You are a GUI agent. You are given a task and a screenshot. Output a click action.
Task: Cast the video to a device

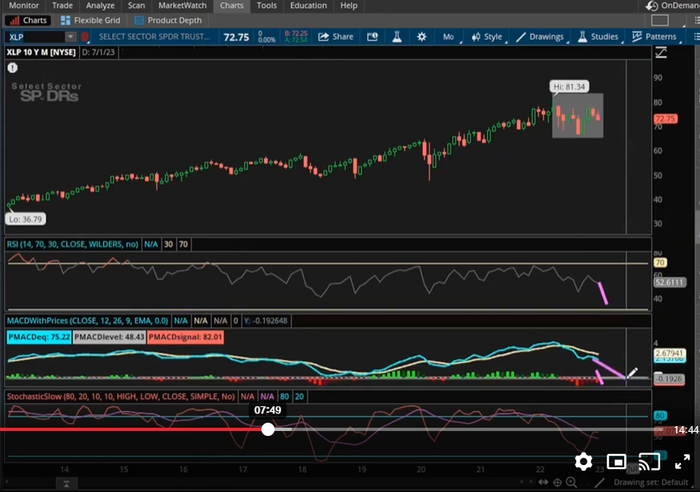click(x=649, y=462)
